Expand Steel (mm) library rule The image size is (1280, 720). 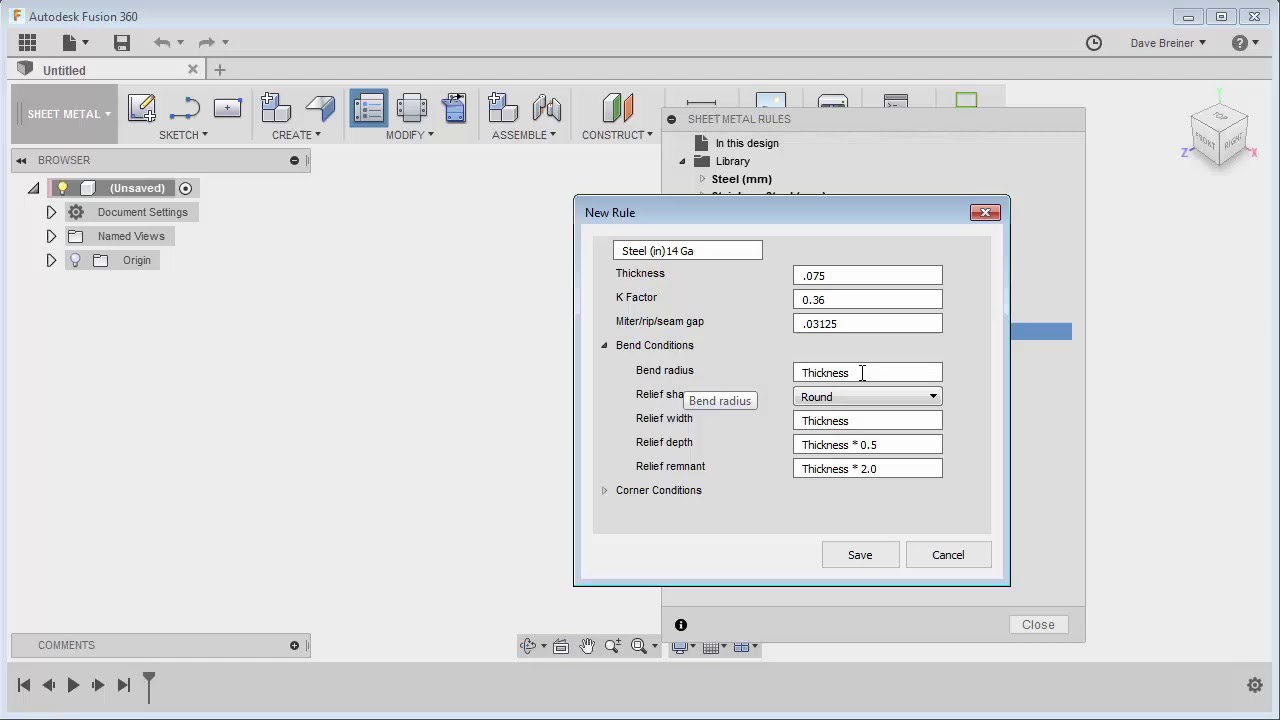point(702,179)
